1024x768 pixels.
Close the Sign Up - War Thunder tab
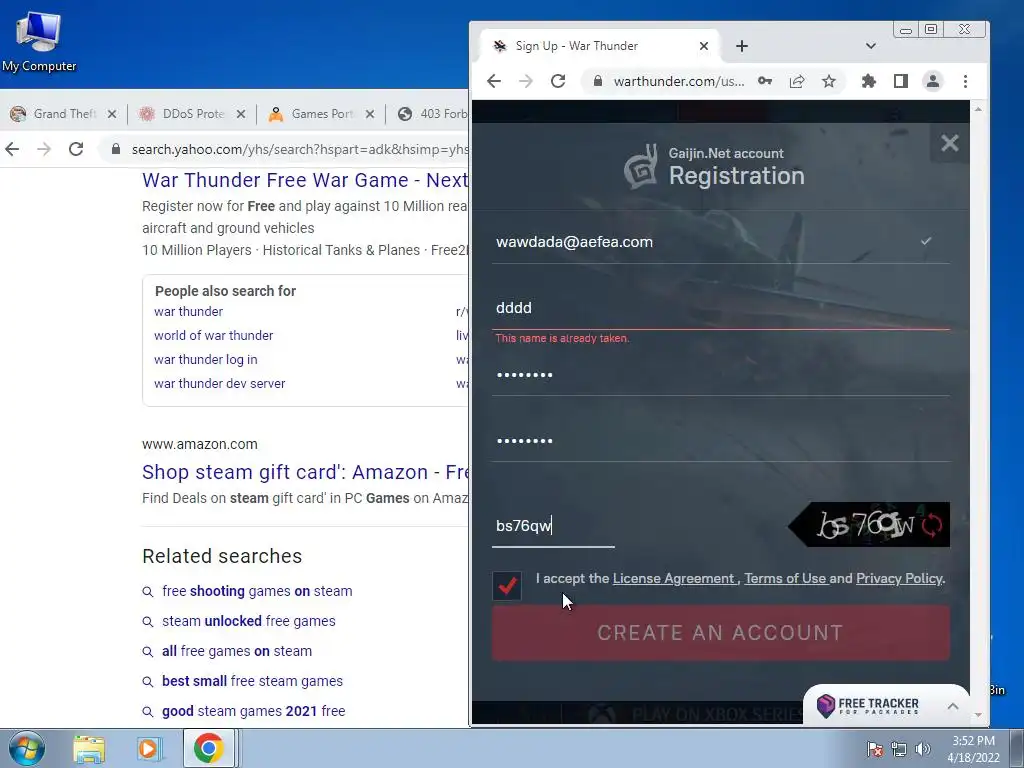click(x=703, y=46)
